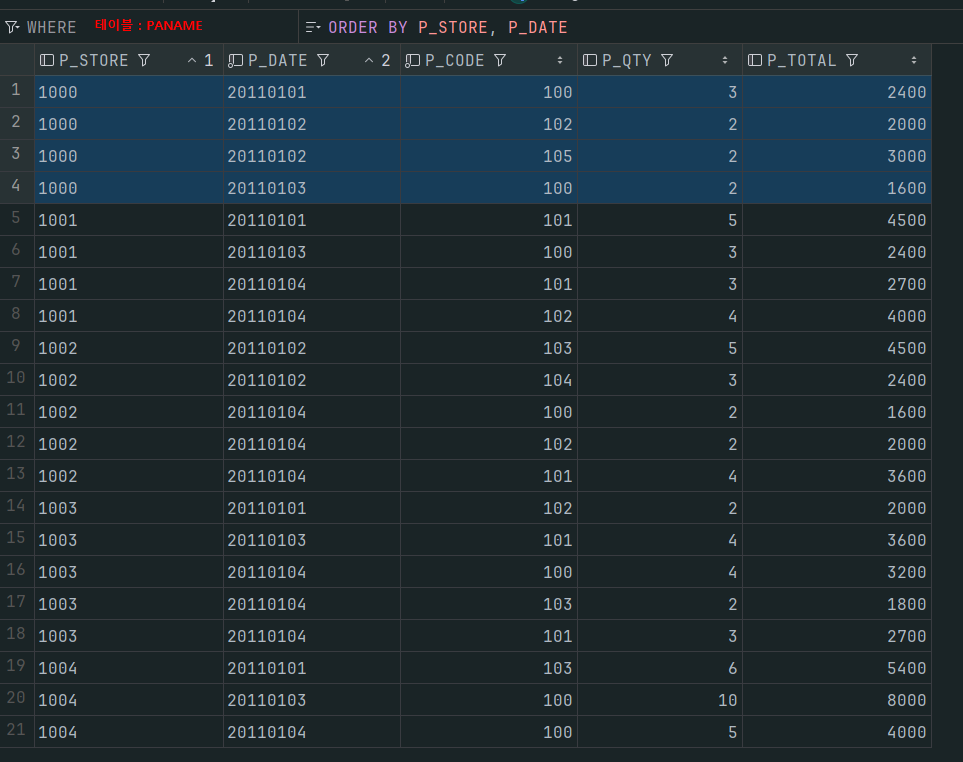963x762 pixels.
Task: Toggle ascending sort arrow on P_DATE
Action: coord(369,60)
